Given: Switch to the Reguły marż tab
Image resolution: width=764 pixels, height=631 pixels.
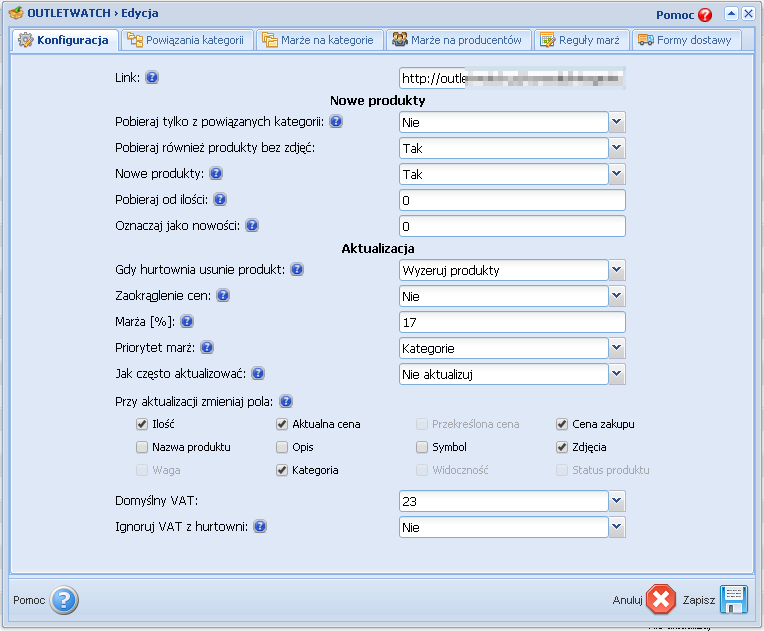Looking at the screenshot, I should coord(582,40).
